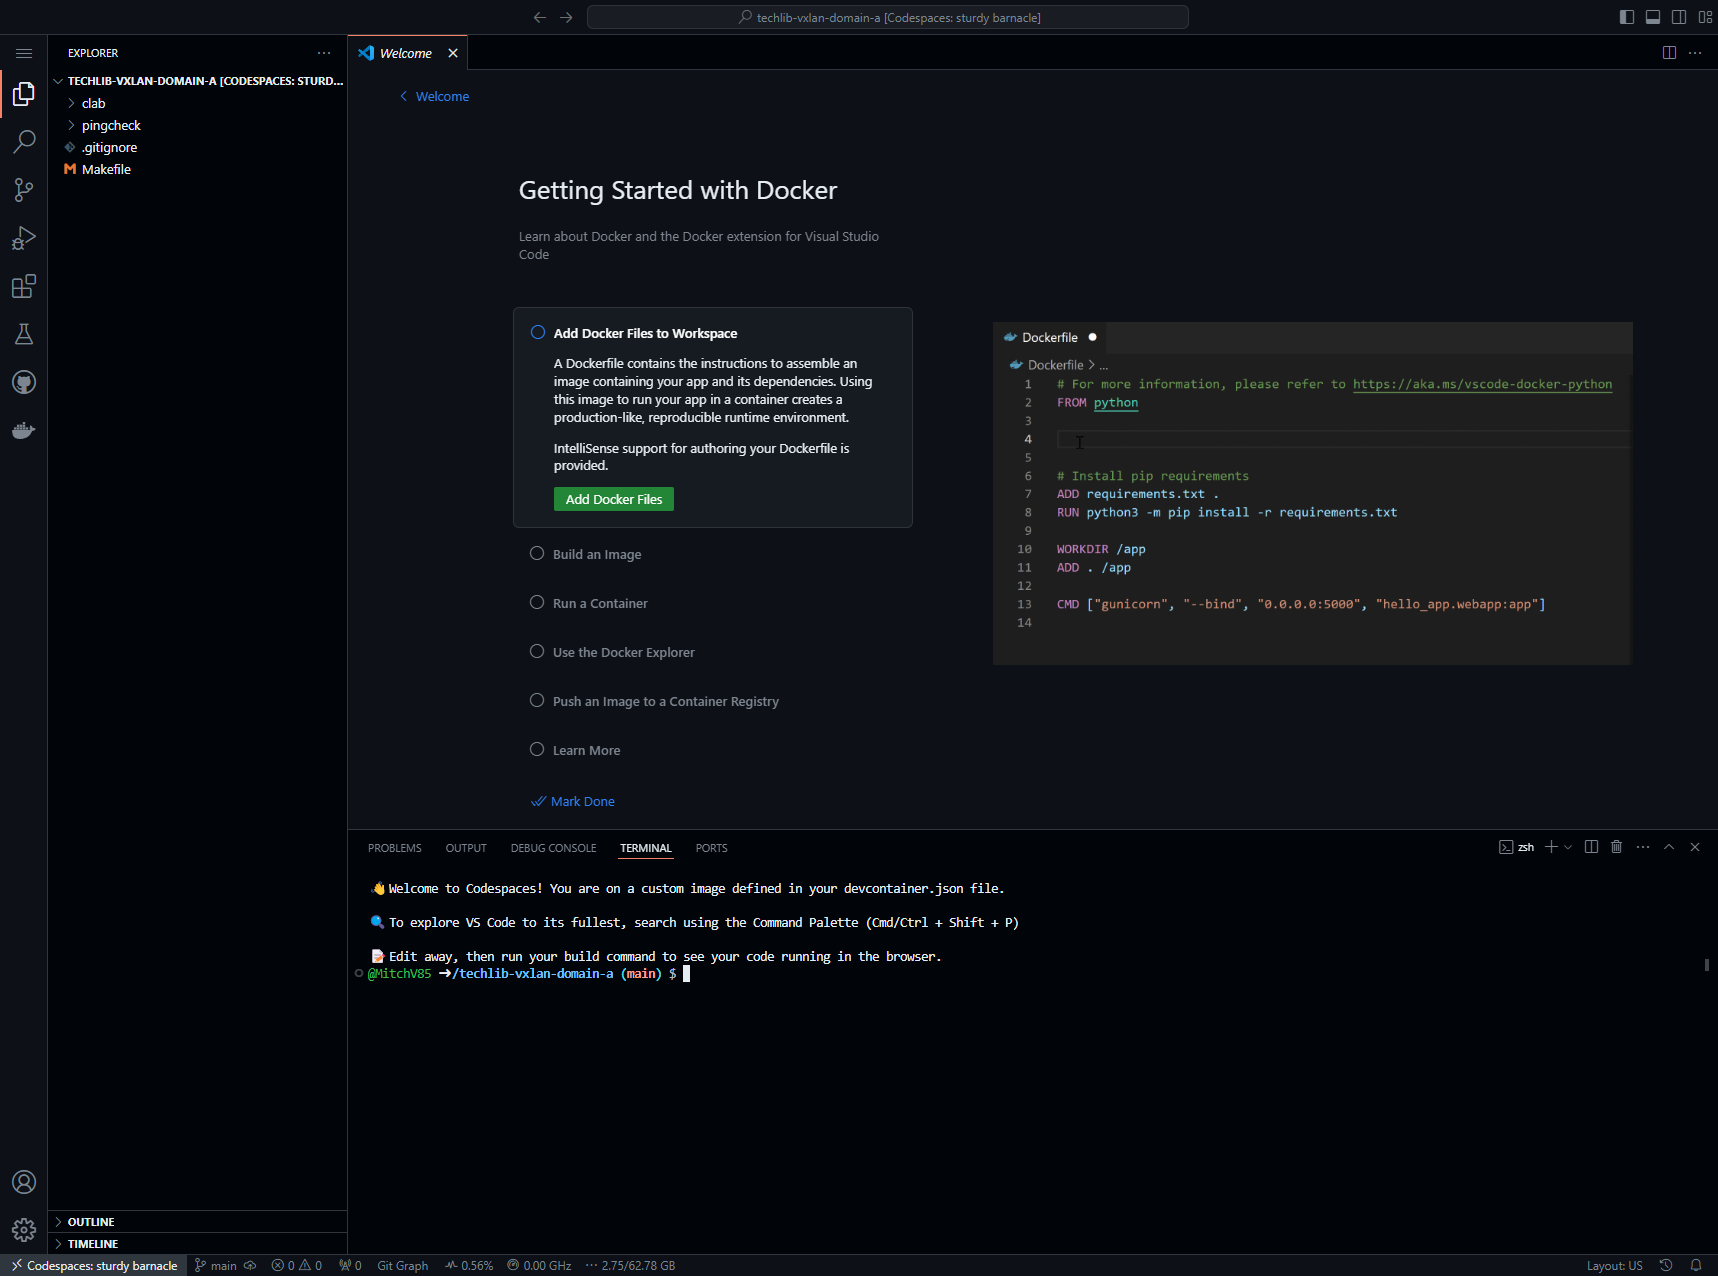The height and width of the screenshot is (1276, 1718).
Task: Open the Extensions view
Action: tap(24, 286)
